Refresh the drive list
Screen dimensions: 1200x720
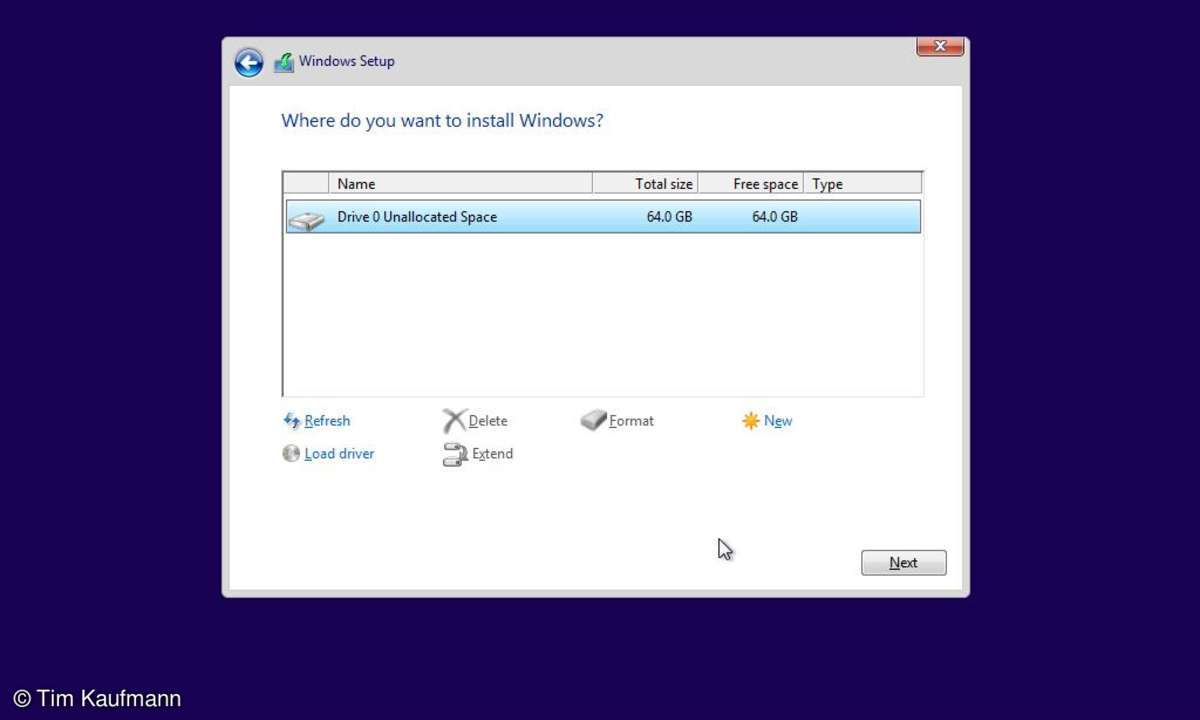pyautogui.click(x=327, y=421)
